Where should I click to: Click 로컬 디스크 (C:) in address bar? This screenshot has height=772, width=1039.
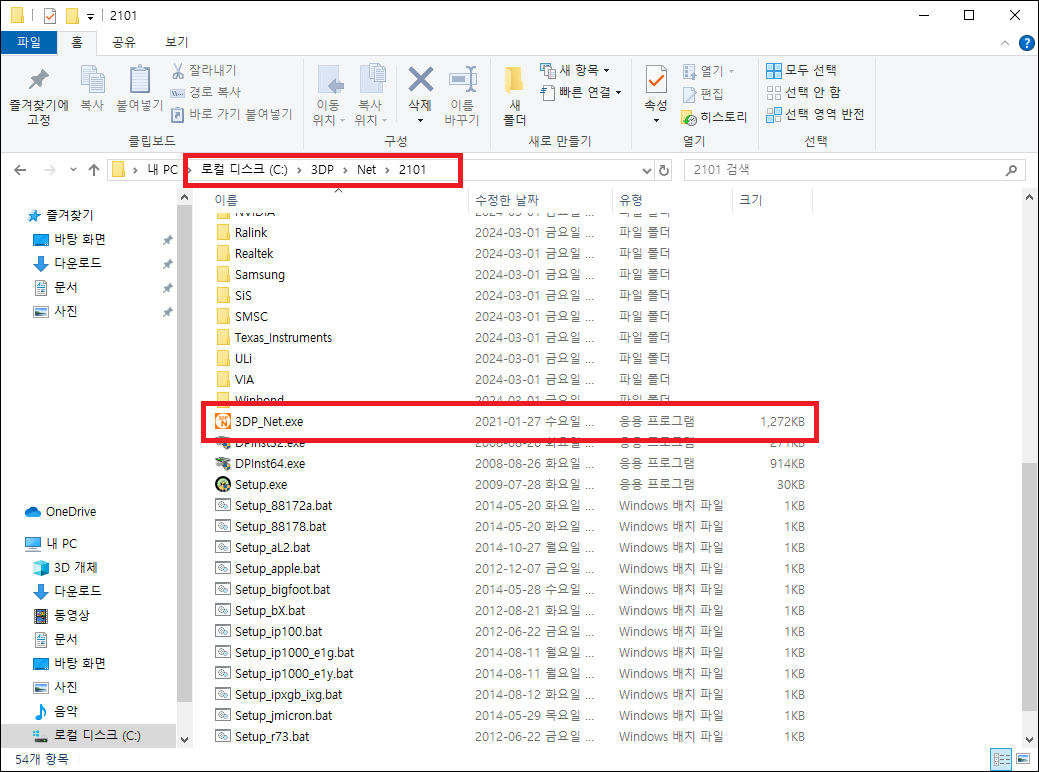245,170
